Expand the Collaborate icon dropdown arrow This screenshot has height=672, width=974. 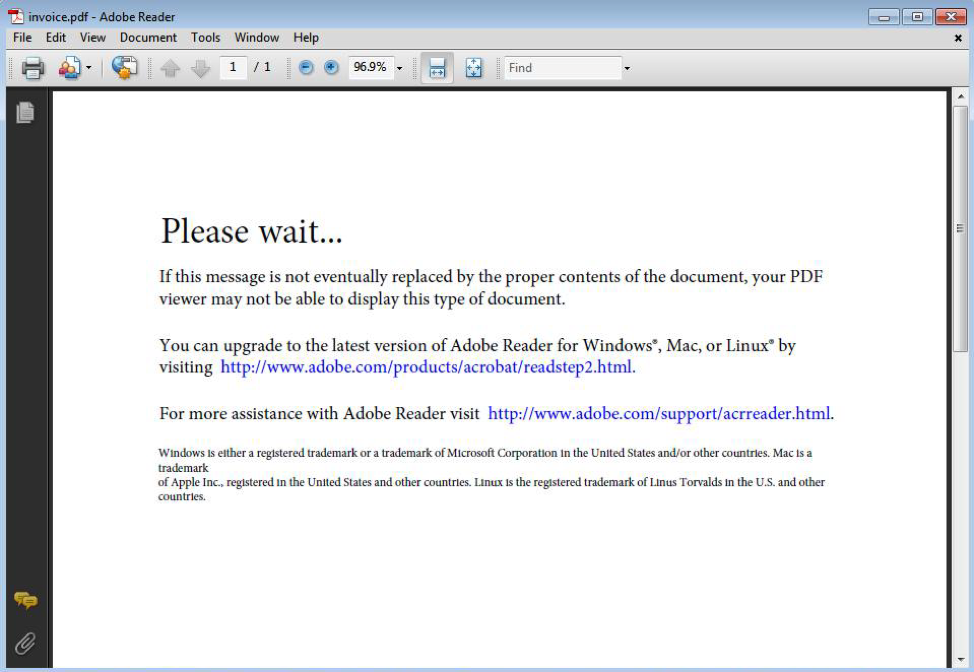tap(88, 68)
